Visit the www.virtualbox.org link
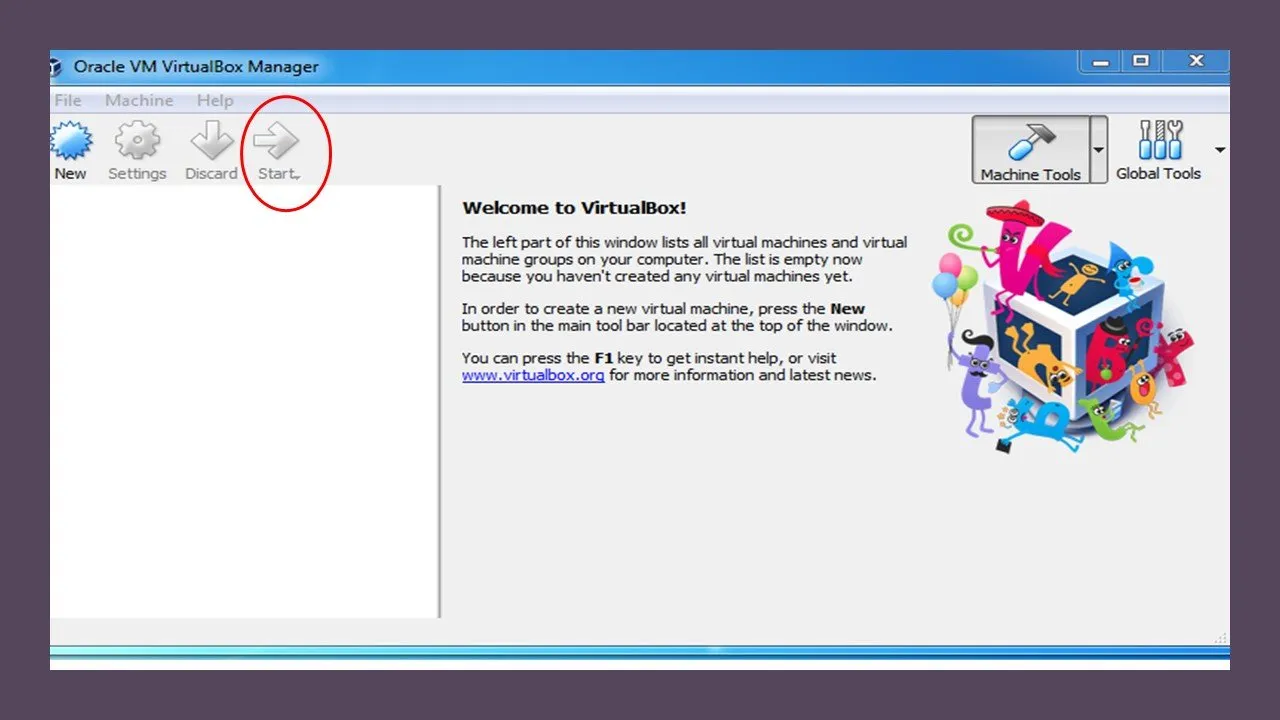 tap(533, 375)
